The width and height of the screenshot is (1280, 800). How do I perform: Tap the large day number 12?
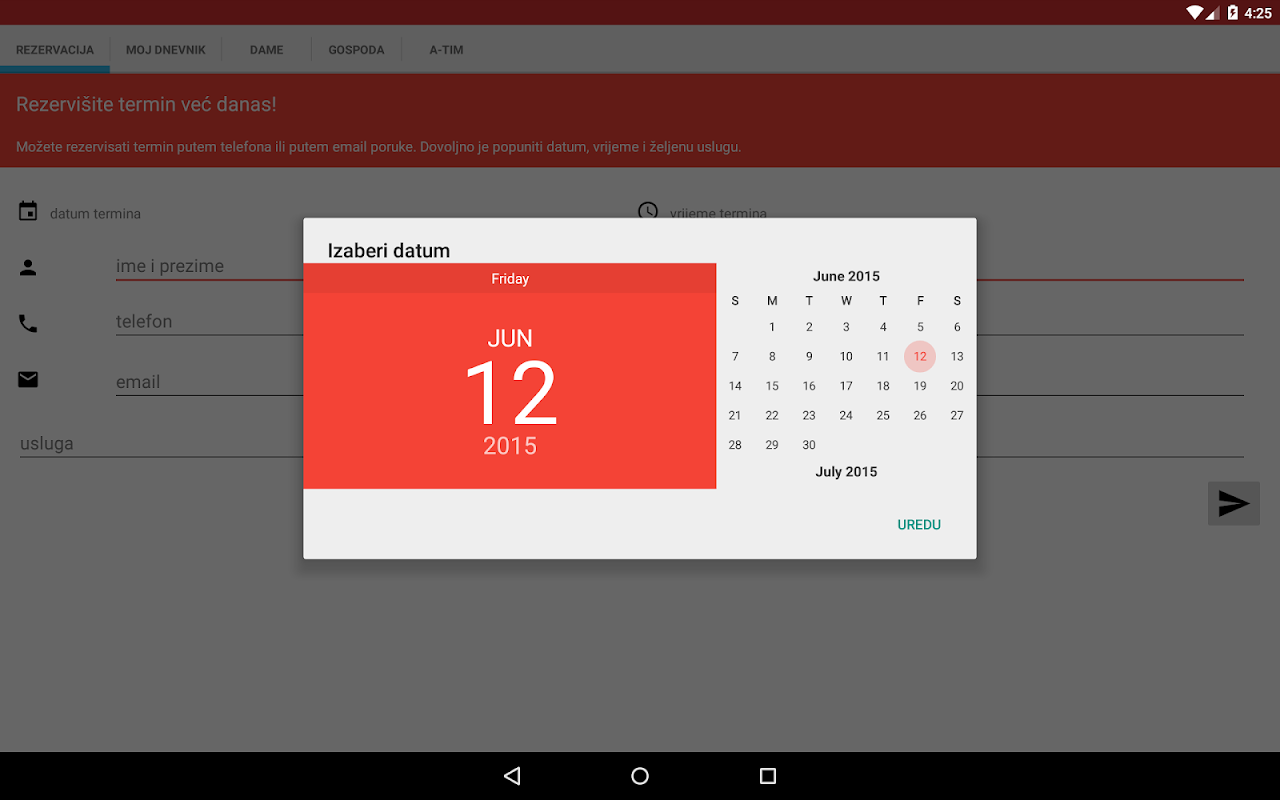510,394
